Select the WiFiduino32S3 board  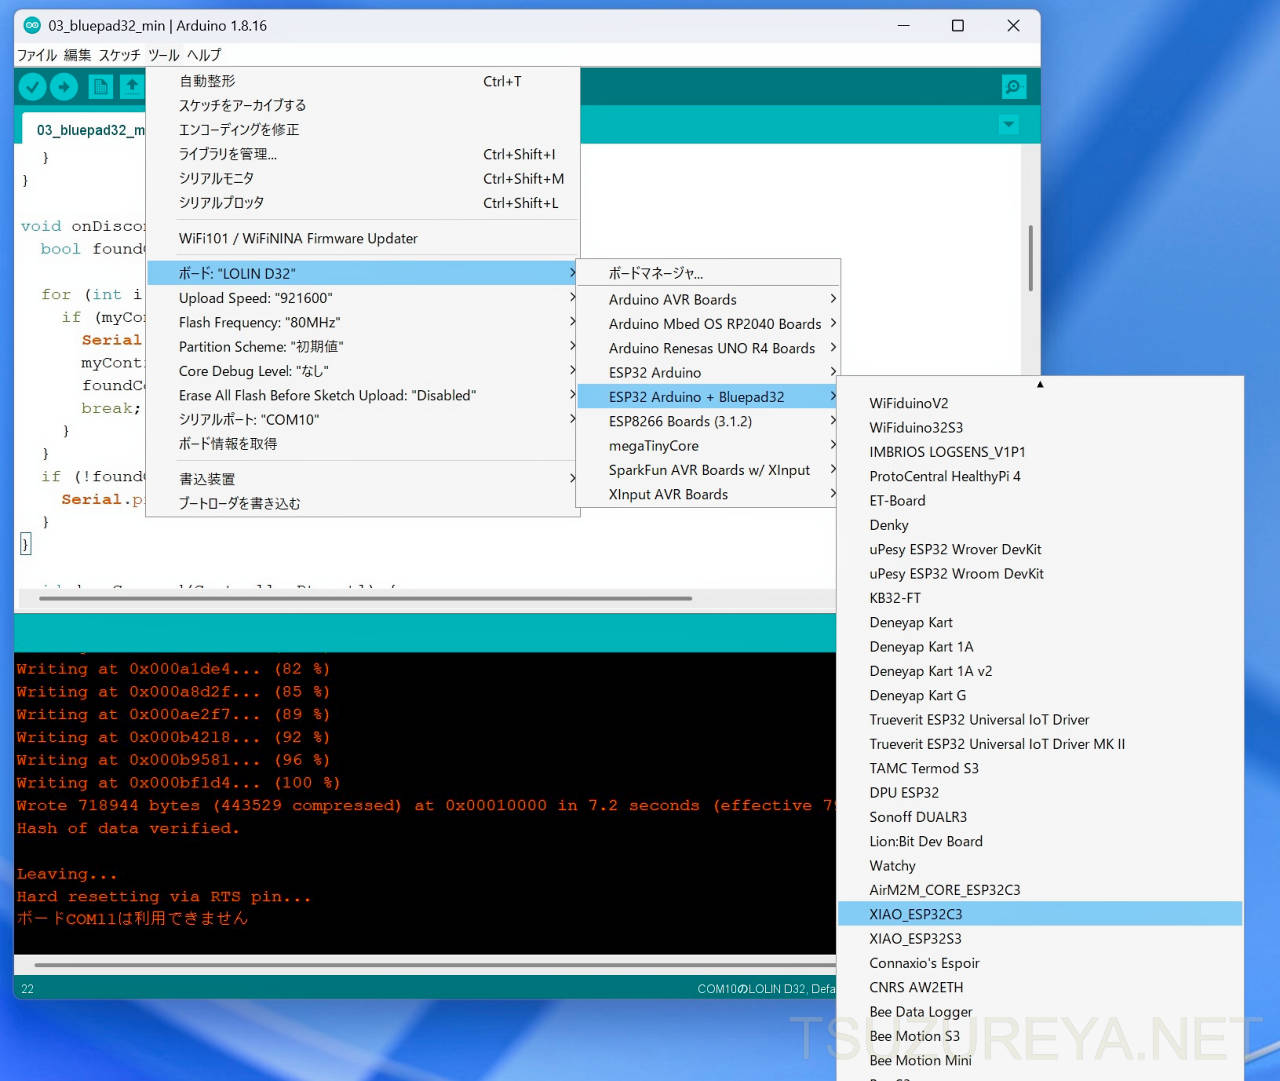tap(1040, 427)
